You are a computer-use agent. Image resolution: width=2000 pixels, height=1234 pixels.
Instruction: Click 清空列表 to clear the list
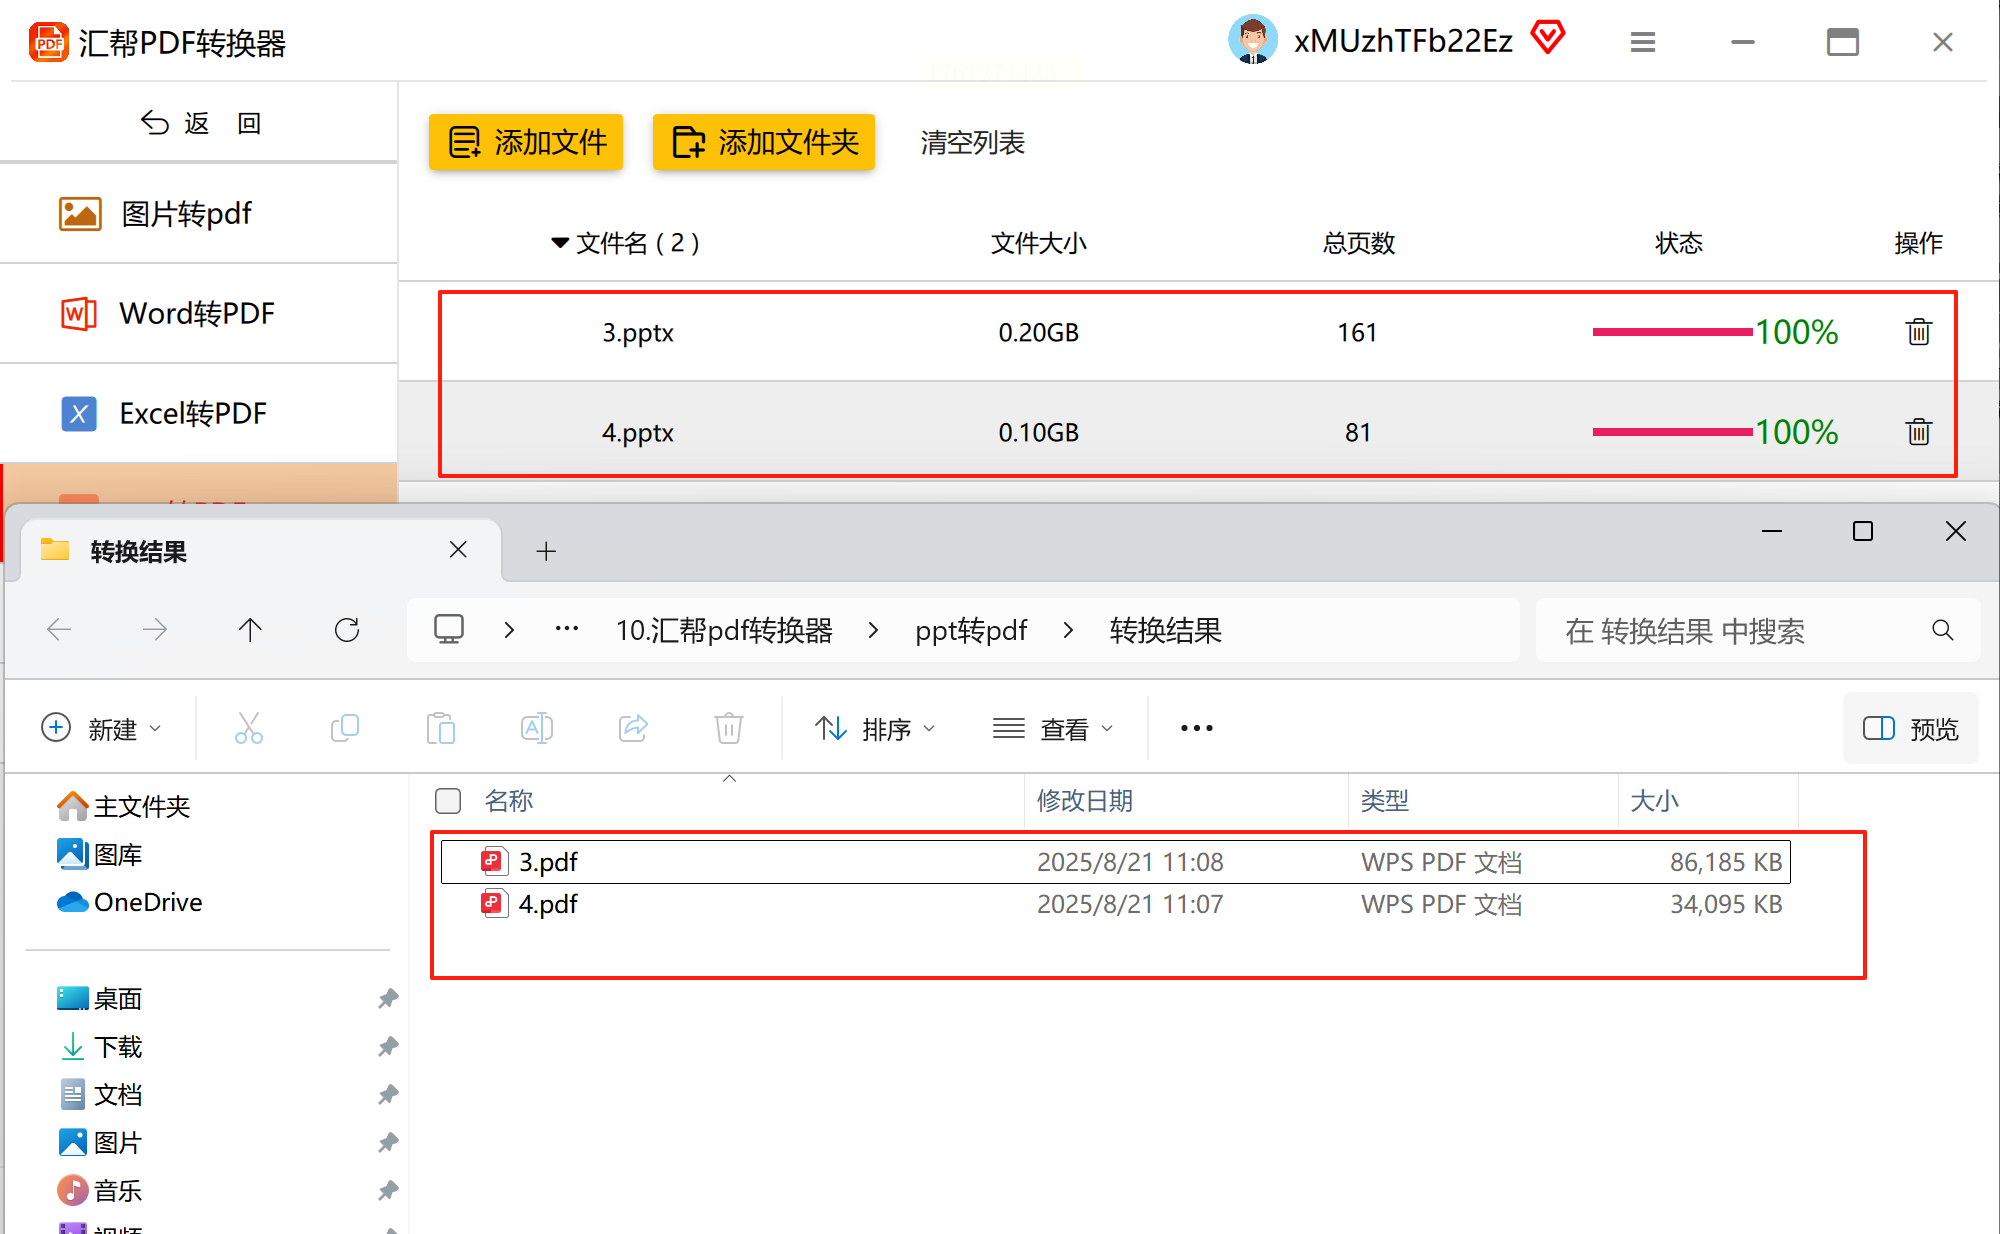click(x=972, y=143)
